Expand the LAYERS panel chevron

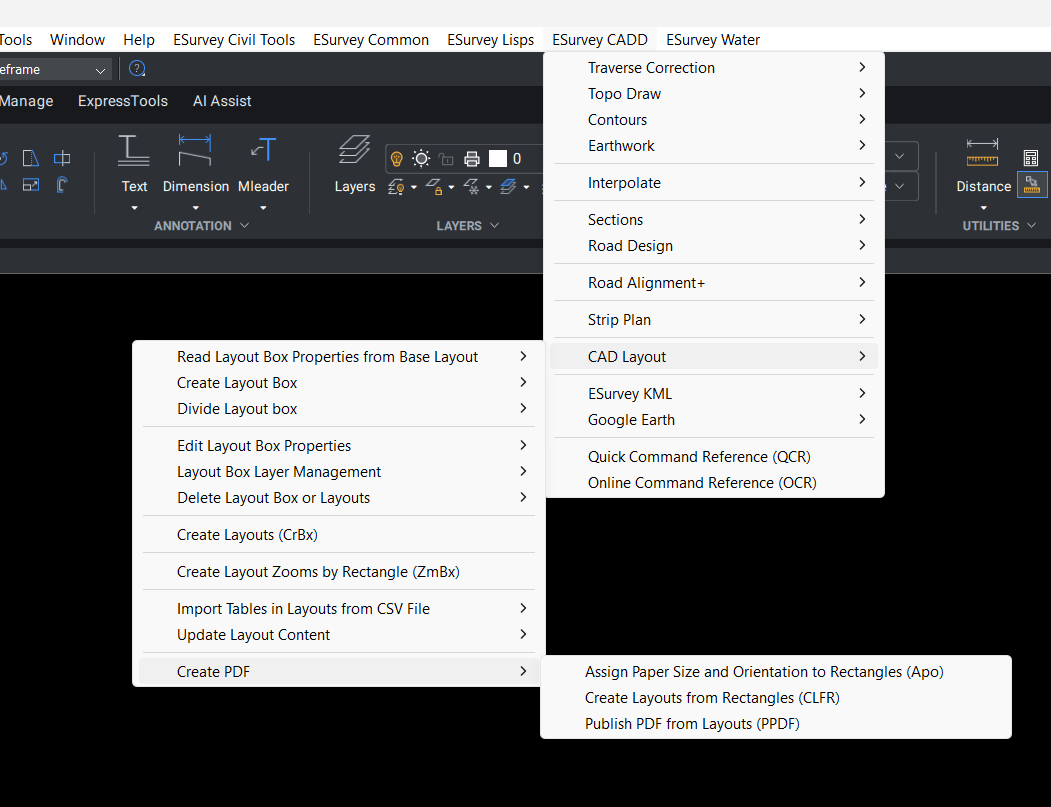pos(495,225)
